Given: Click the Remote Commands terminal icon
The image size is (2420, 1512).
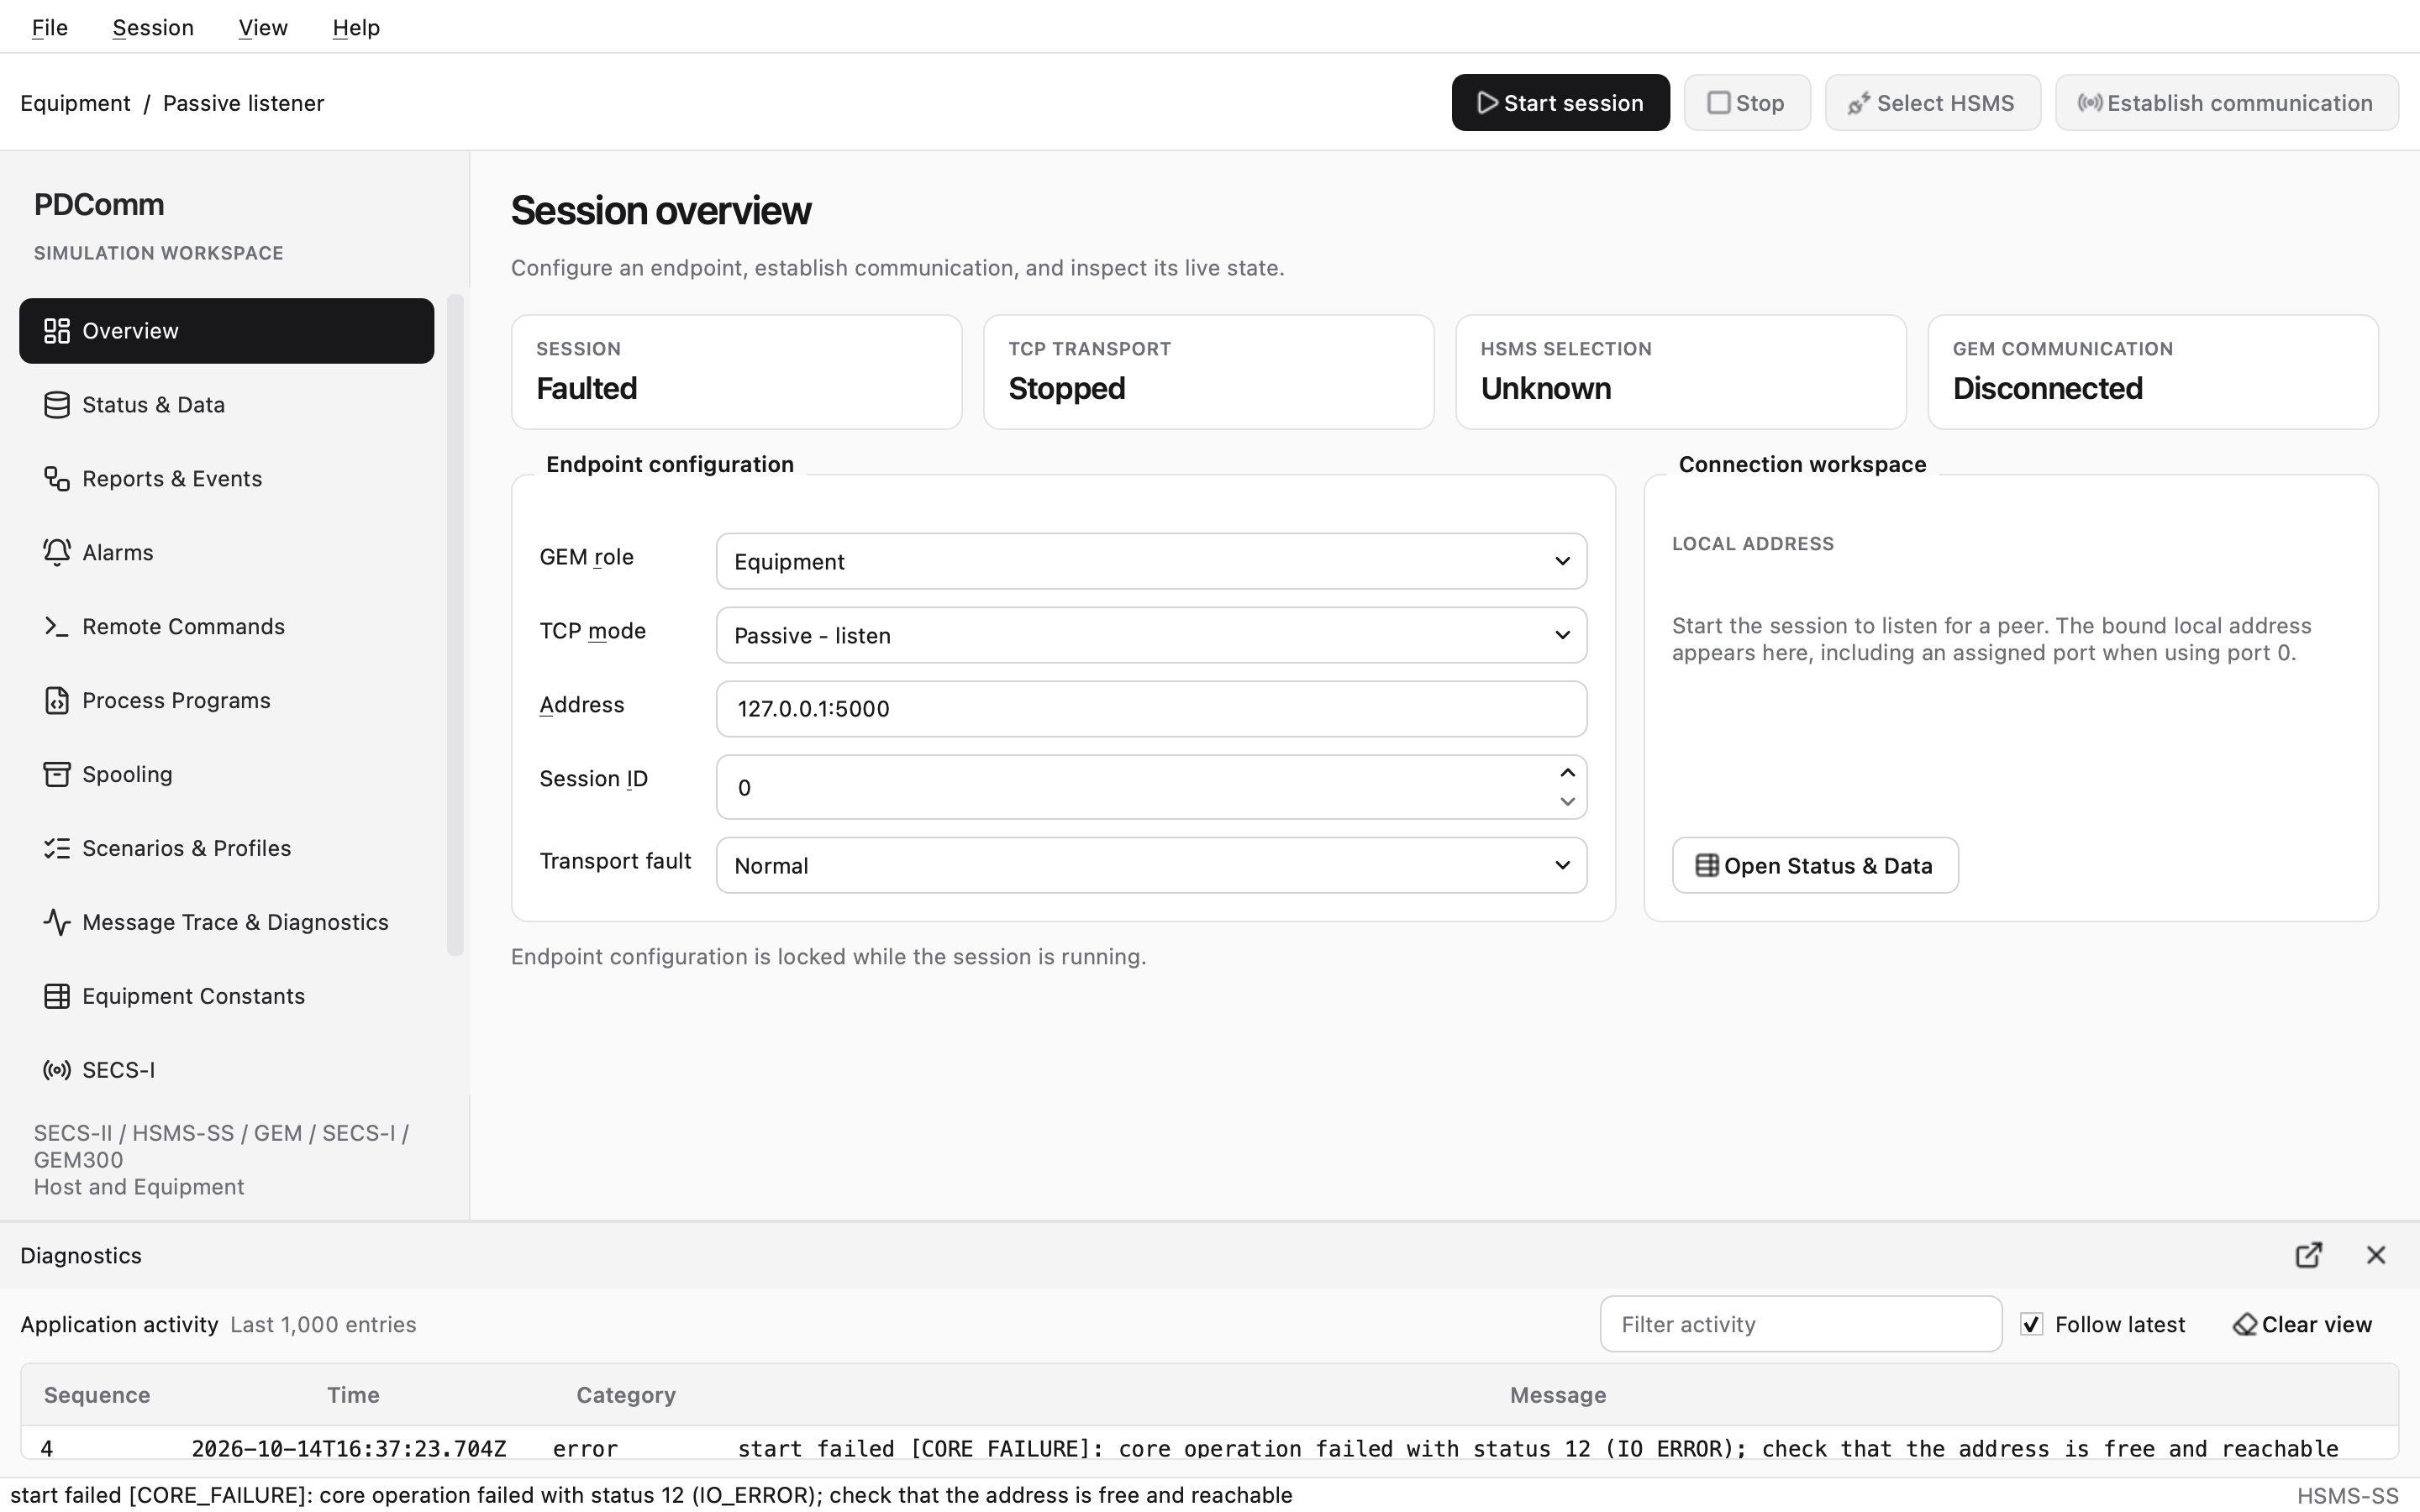Looking at the screenshot, I should click(x=57, y=627).
